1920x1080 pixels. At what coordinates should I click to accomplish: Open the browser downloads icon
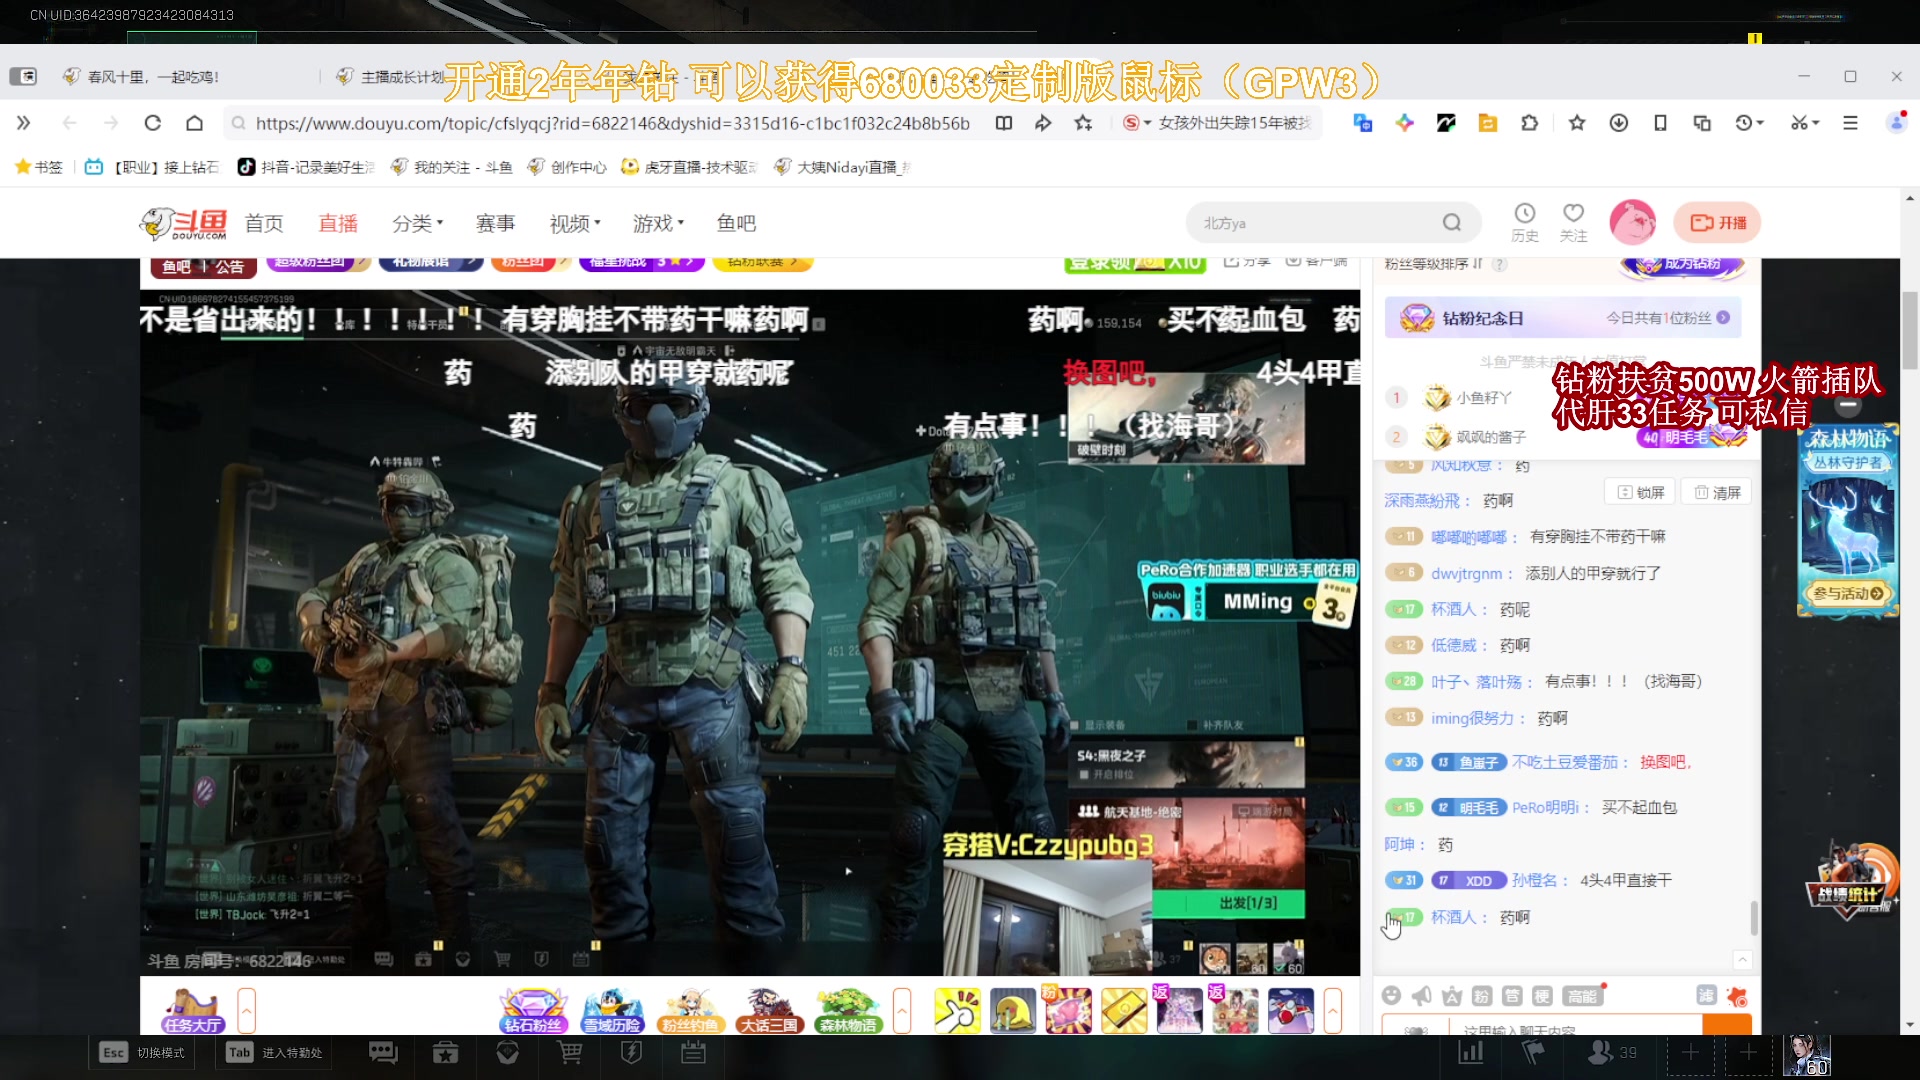(x=1618, y=123)
